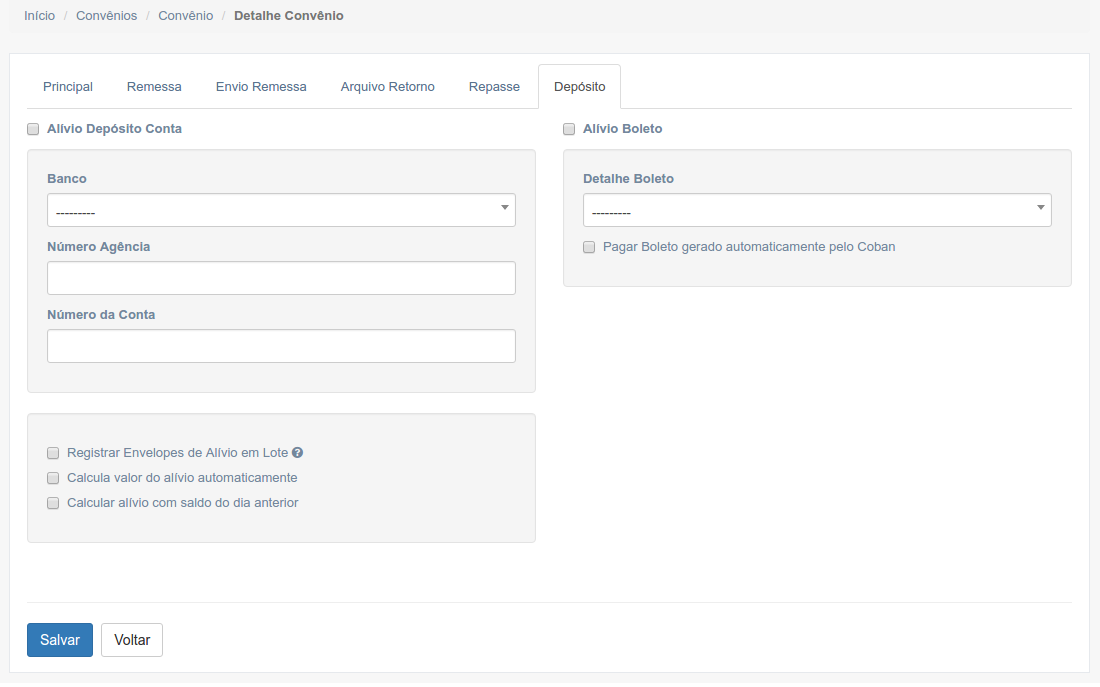Click the Voltar button

[132, 640]
